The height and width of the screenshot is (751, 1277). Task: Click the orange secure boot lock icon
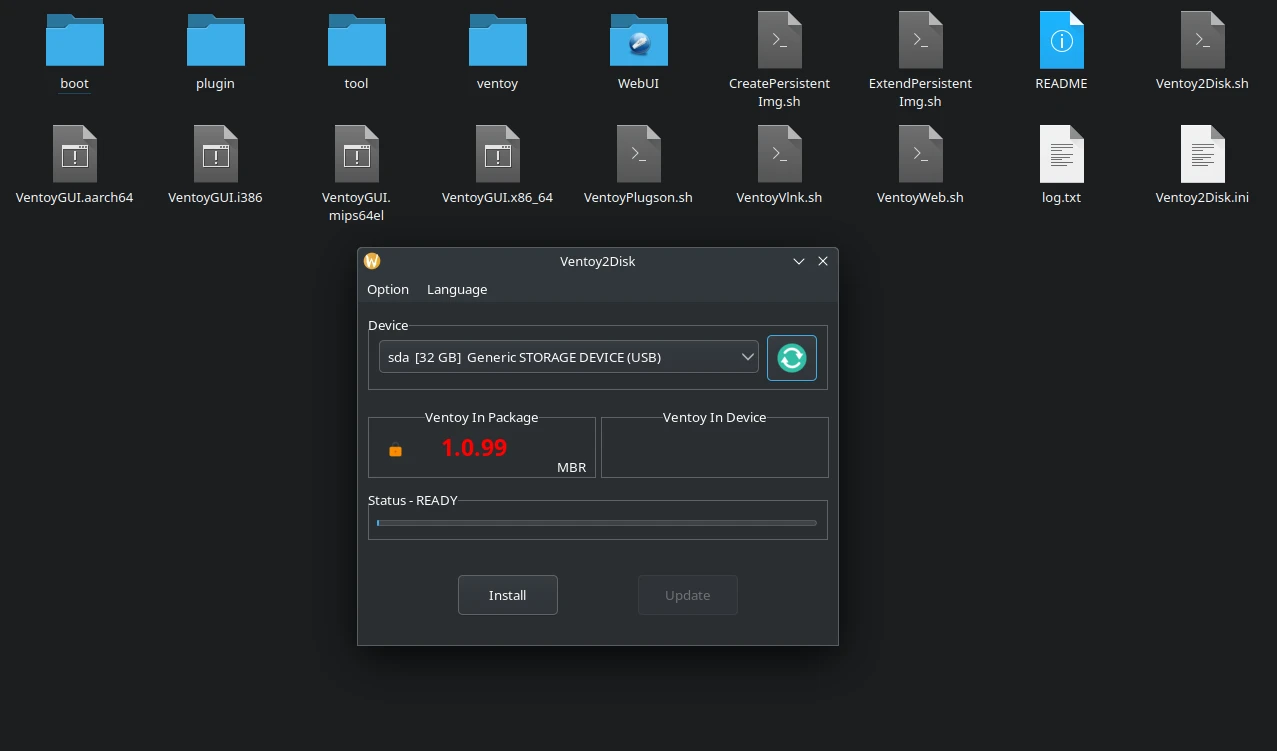click(395, 451)
